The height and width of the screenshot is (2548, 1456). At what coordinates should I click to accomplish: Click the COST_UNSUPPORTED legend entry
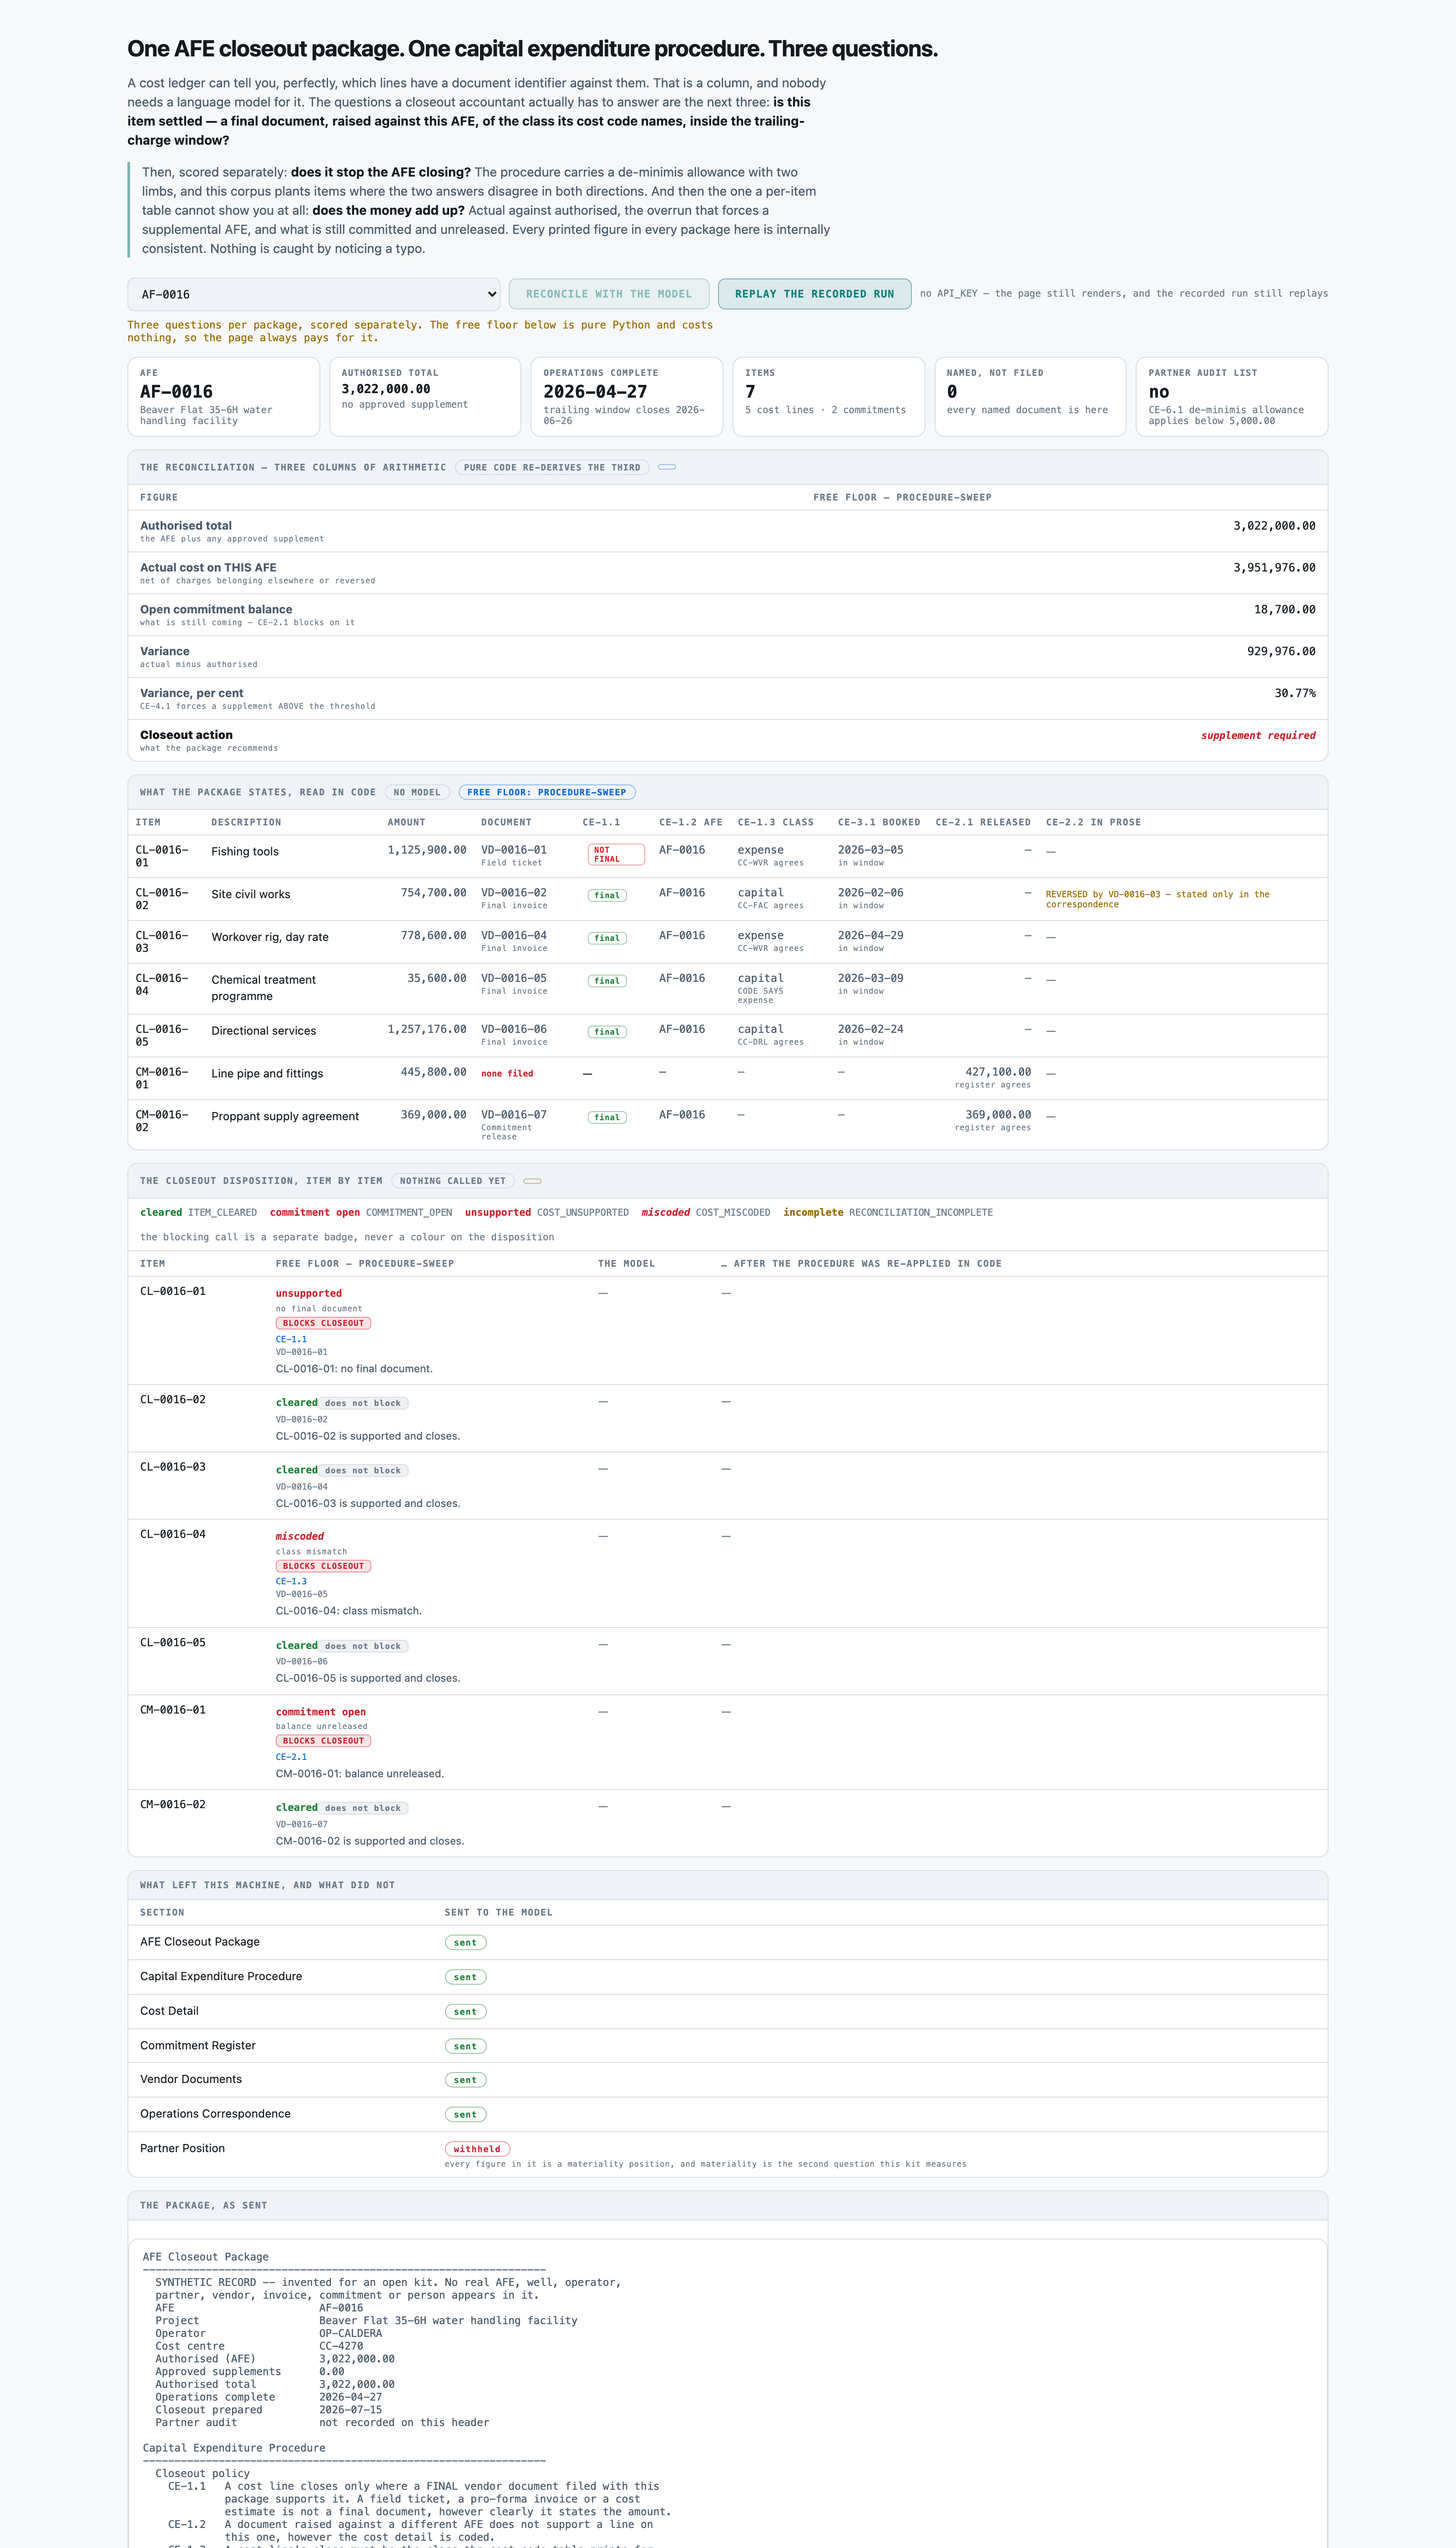547,1213
